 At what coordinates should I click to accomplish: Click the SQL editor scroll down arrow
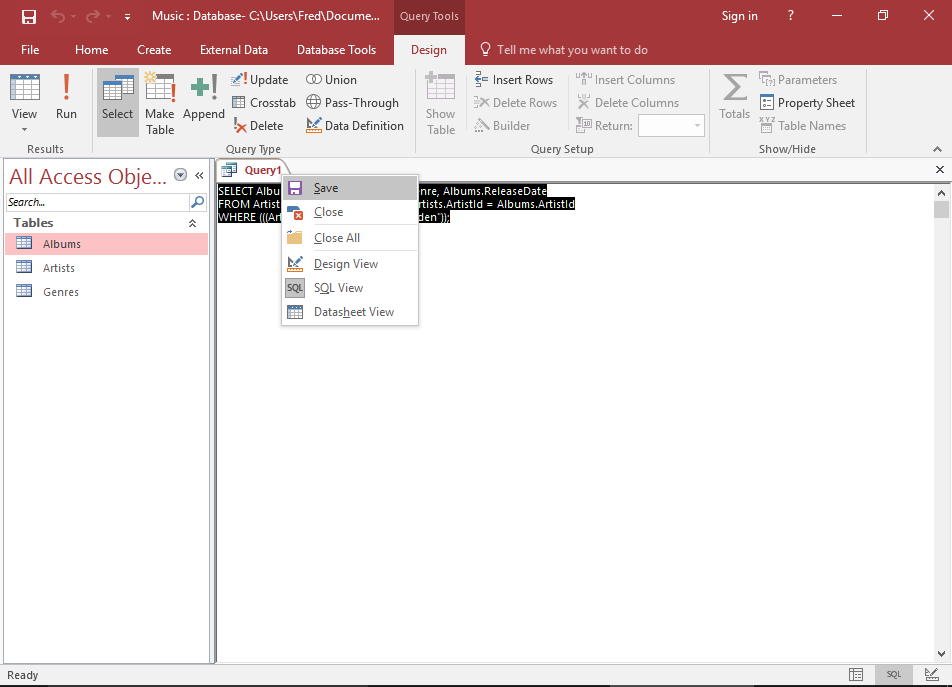[x=941, y=654]
